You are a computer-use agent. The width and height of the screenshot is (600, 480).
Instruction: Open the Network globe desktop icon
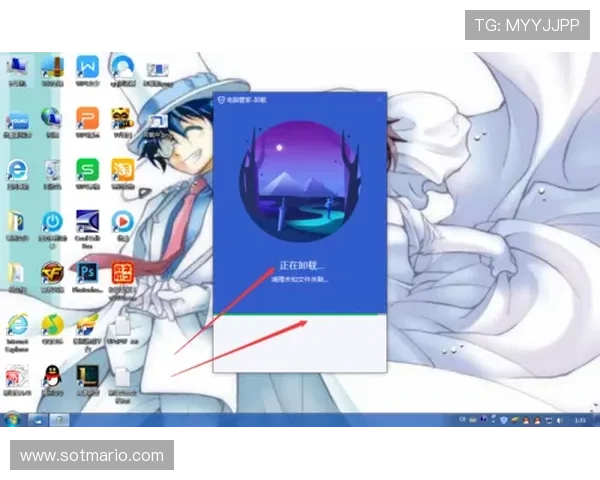[x=52, y=119]
